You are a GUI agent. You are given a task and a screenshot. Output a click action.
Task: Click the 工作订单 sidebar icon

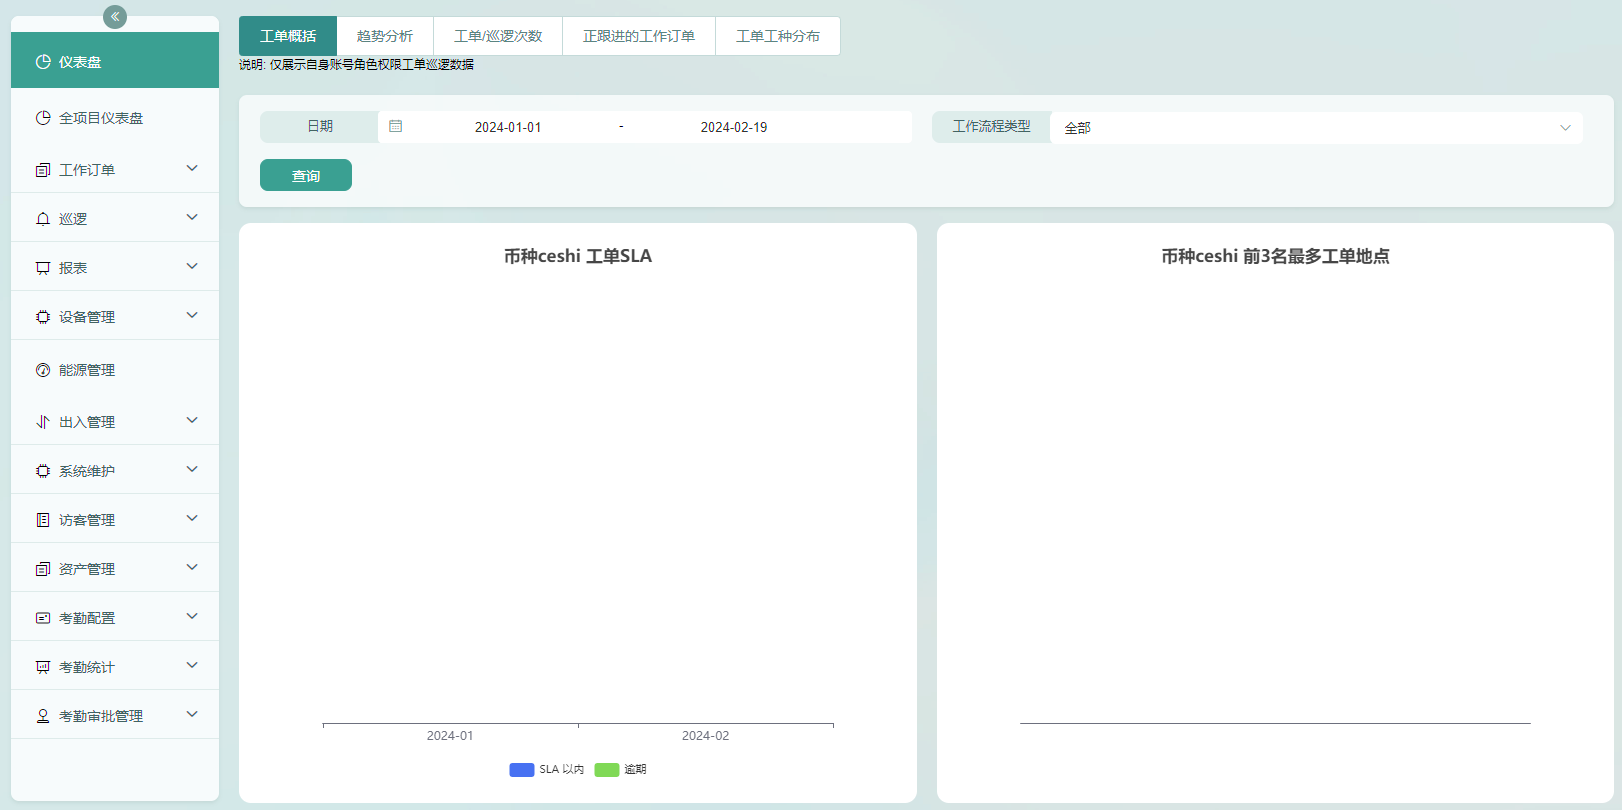pos(43,170)
